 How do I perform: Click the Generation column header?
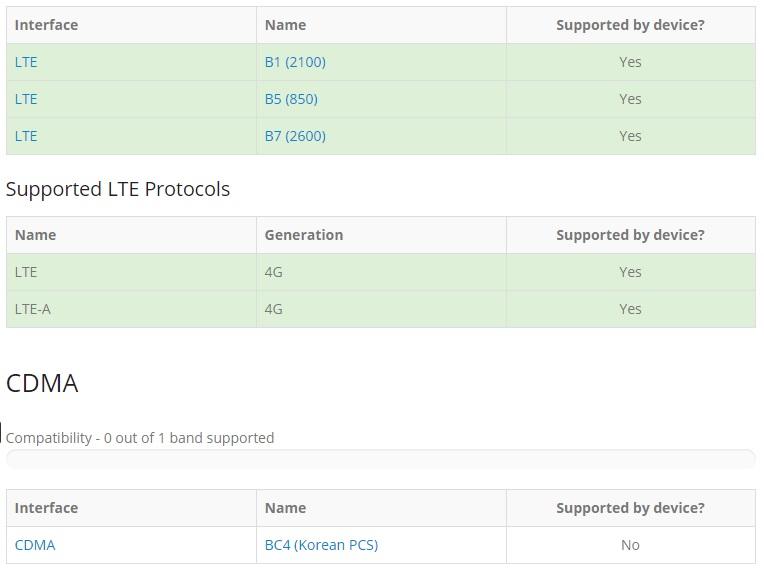(304, 235)
